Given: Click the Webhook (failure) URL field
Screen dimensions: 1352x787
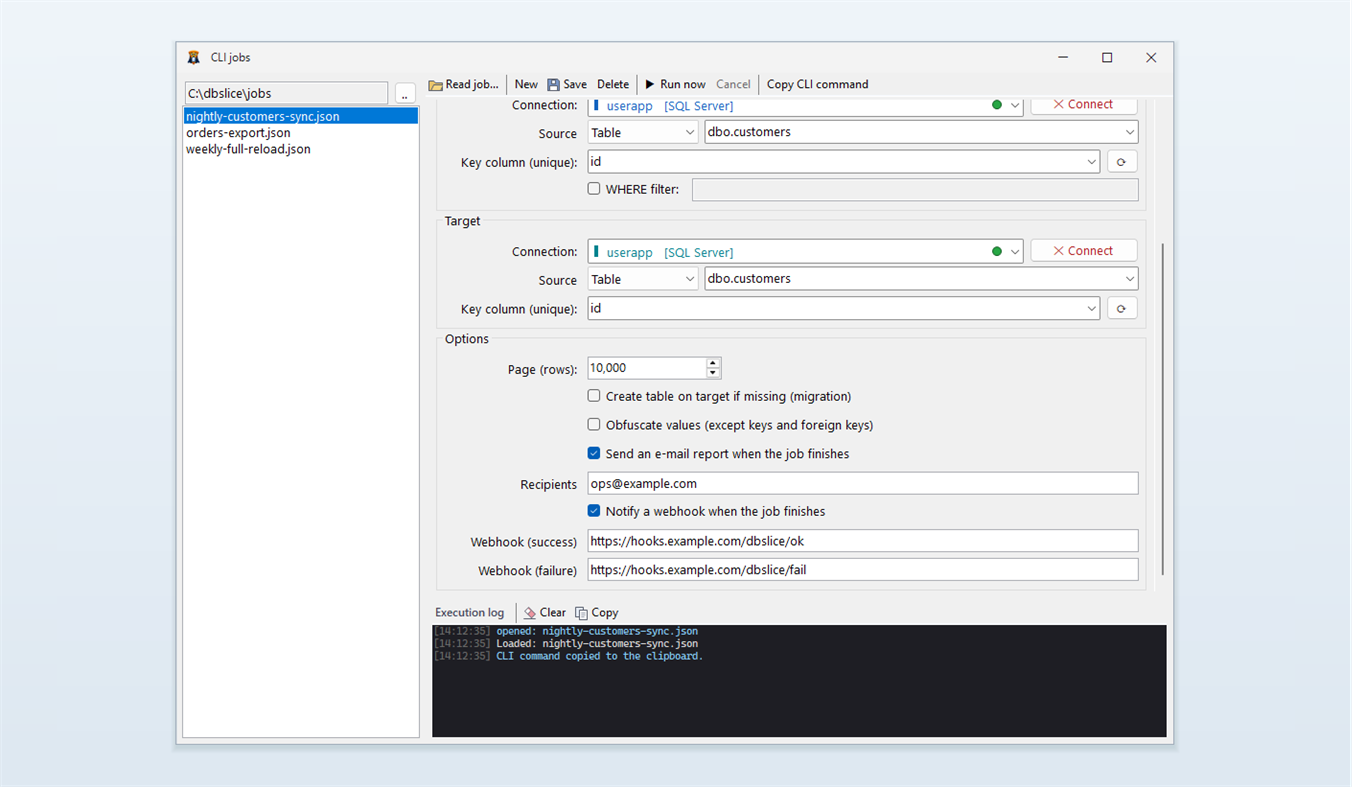Looking at the screenshot, I should click(x=863, y=569).
